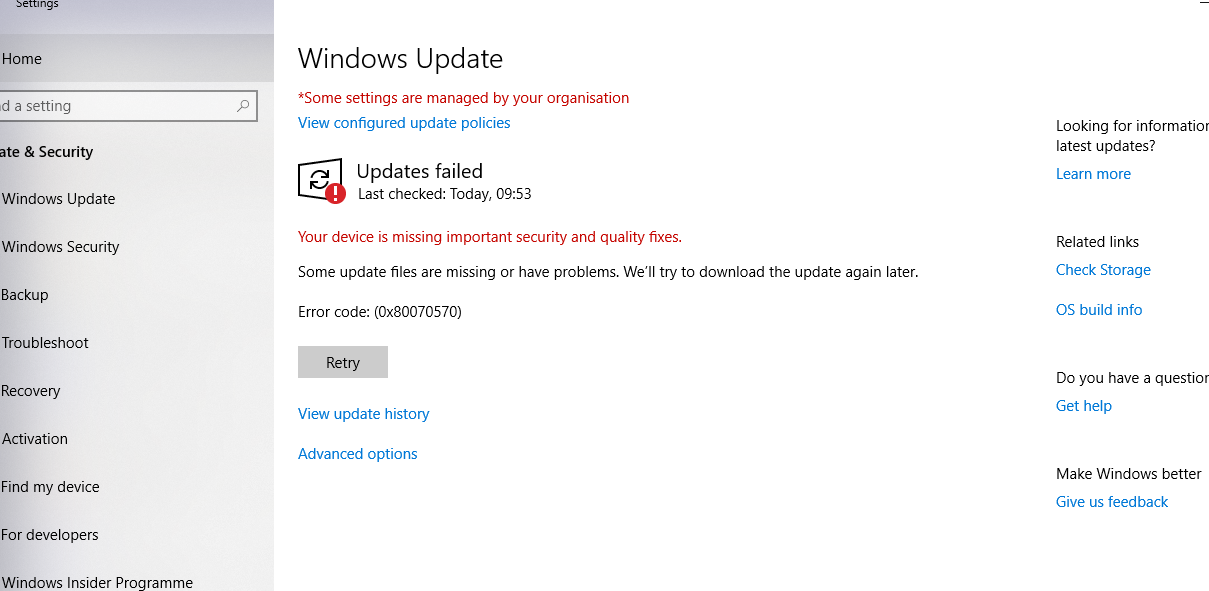Image resolution: width=1209 pixels, height=591 pixels.
Task: Open Backup settings page
Action: click(137, 295)
